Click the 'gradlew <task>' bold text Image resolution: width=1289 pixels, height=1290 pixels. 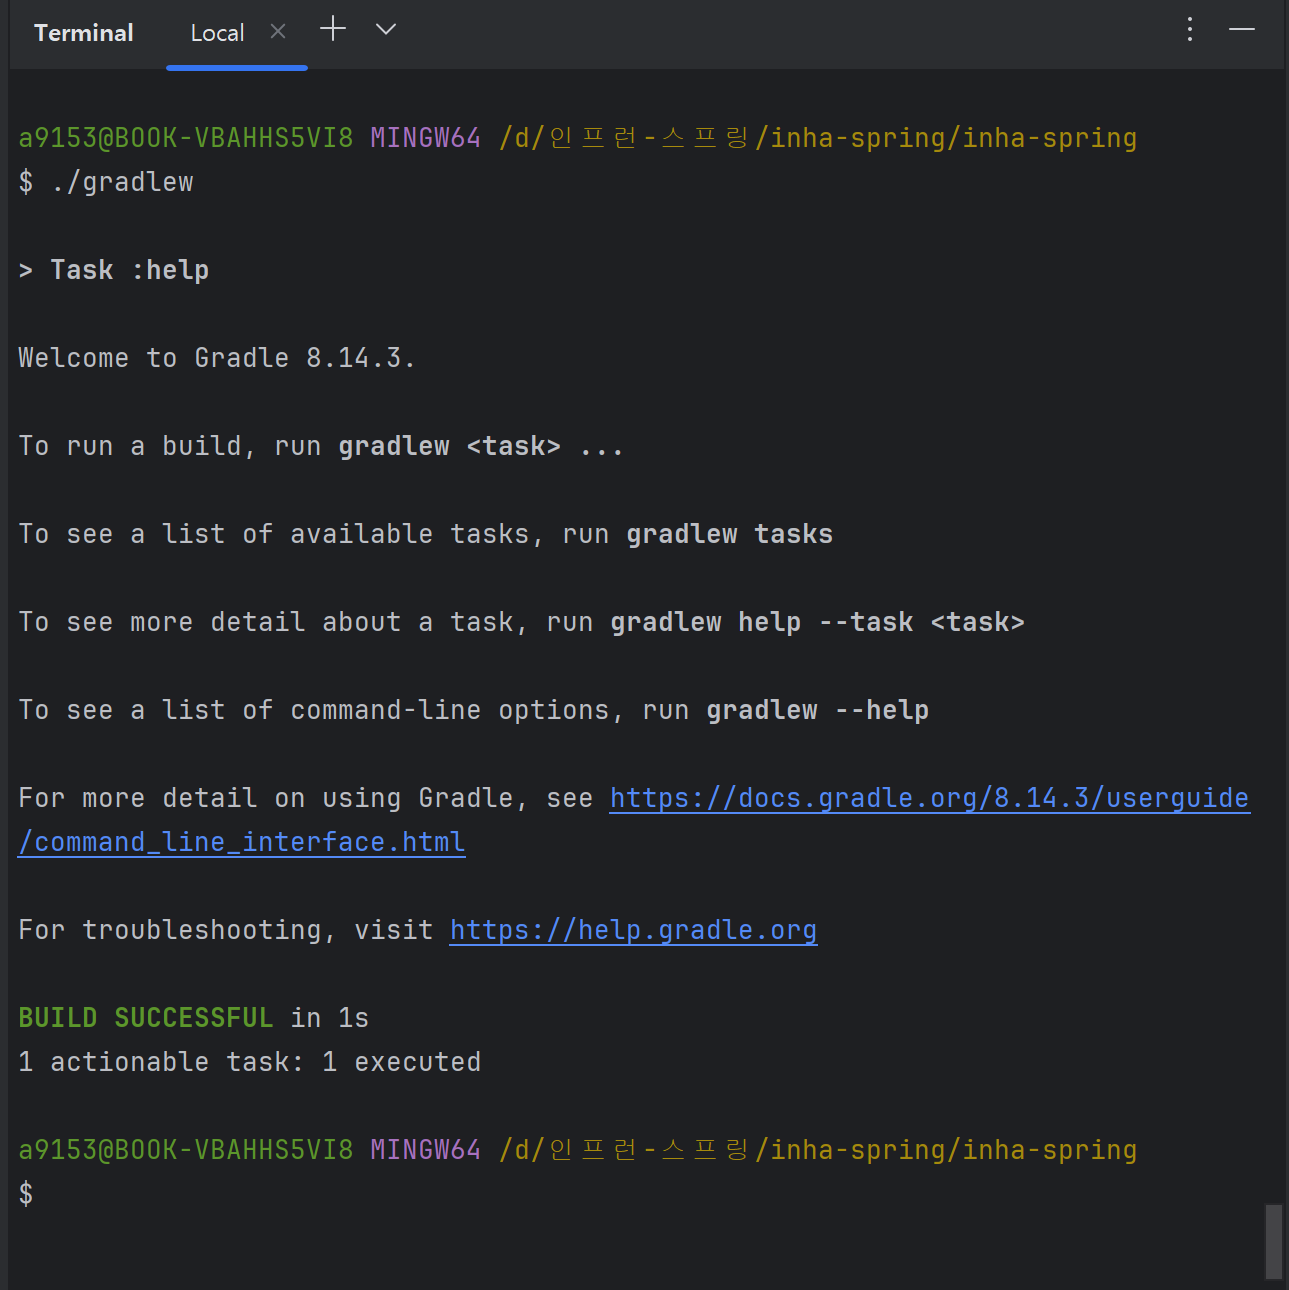[x=450, y=446]
